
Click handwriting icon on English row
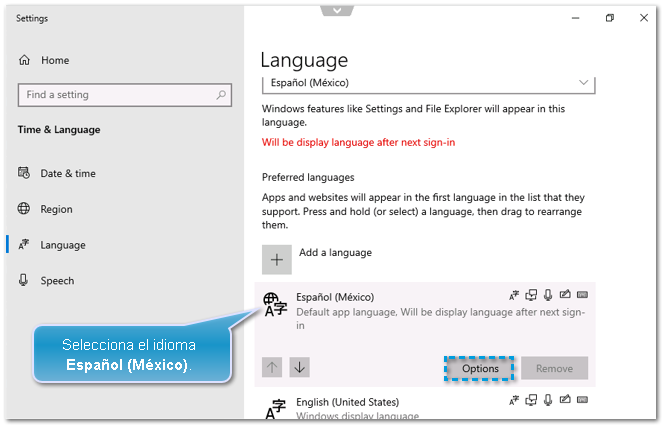click(x=565, y=399)
